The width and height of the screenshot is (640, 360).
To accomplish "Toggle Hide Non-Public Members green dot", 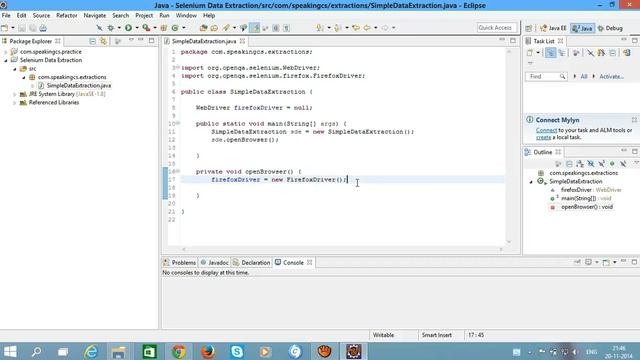I will coord(612,164).
